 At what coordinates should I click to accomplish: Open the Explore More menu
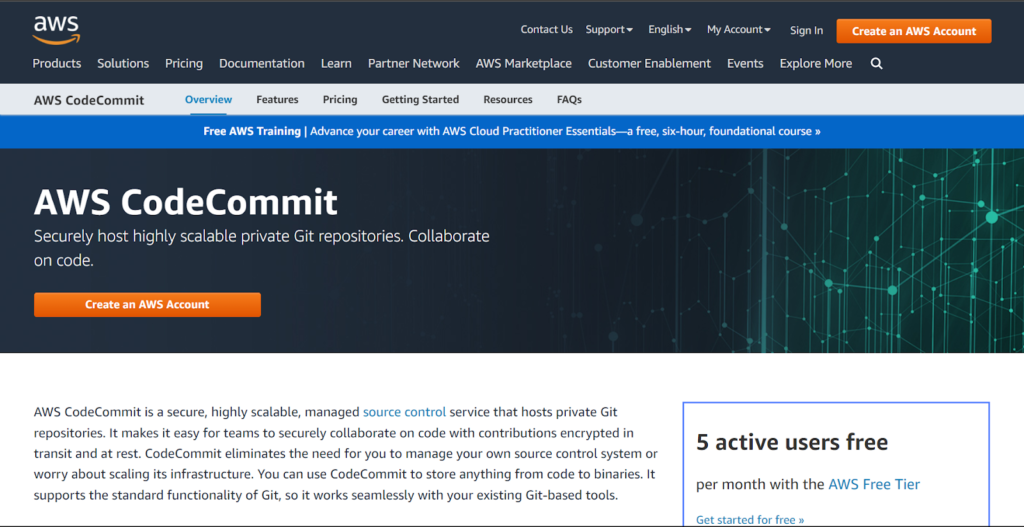(816, 63)
